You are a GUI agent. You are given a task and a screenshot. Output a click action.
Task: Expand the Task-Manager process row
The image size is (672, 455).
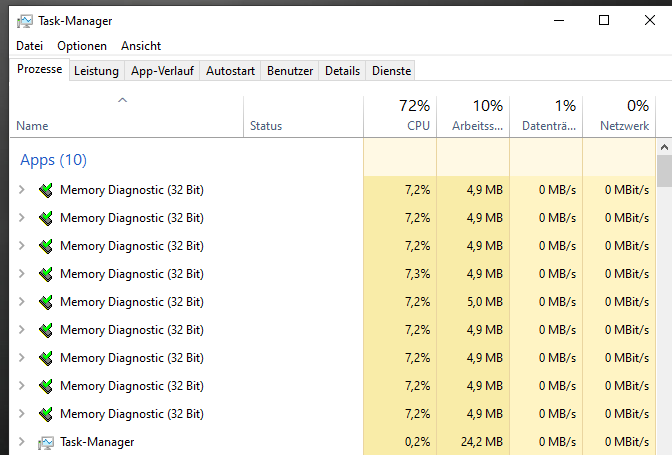coord(21,442)
